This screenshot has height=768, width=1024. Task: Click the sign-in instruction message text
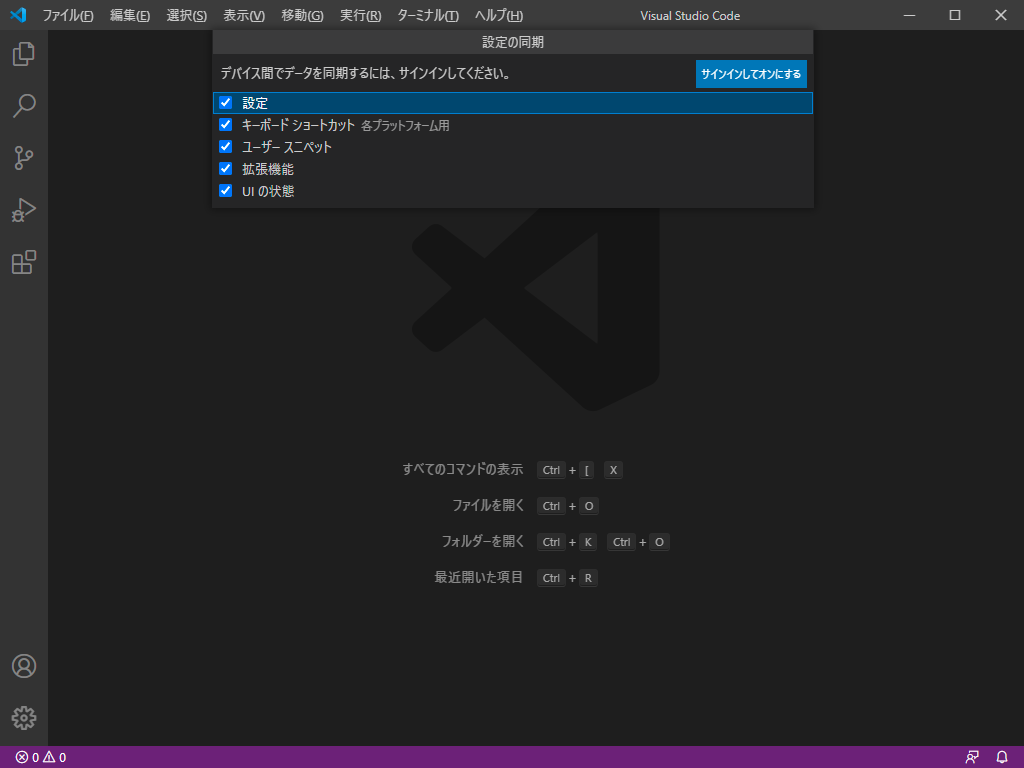(x=366, y=74)
